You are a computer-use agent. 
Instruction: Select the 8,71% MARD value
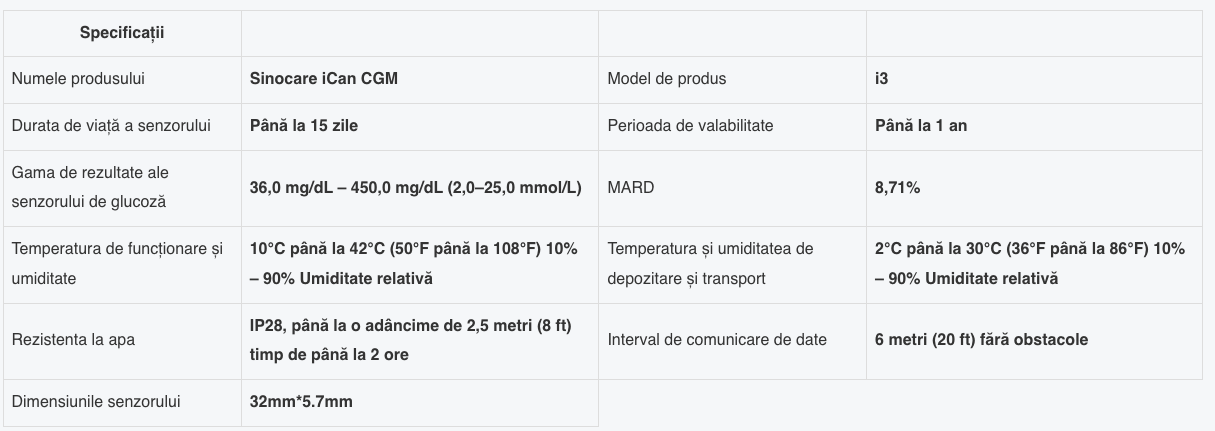(897, 187)
